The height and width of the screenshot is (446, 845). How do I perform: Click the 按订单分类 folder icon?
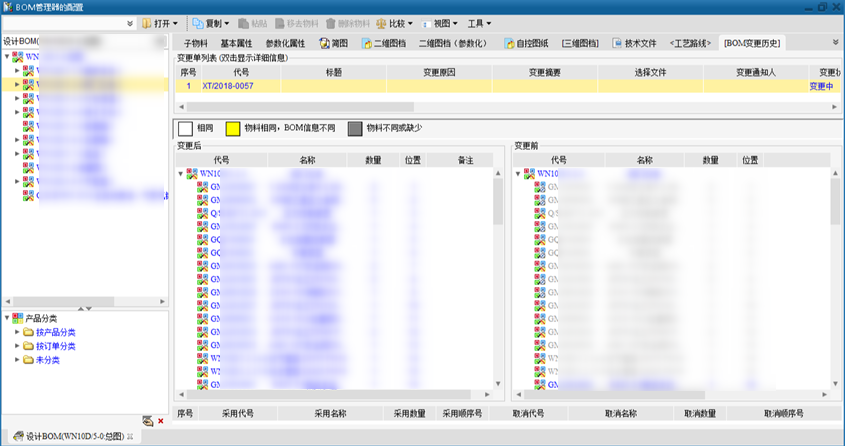pyautogui.click(x=29, y=346)
